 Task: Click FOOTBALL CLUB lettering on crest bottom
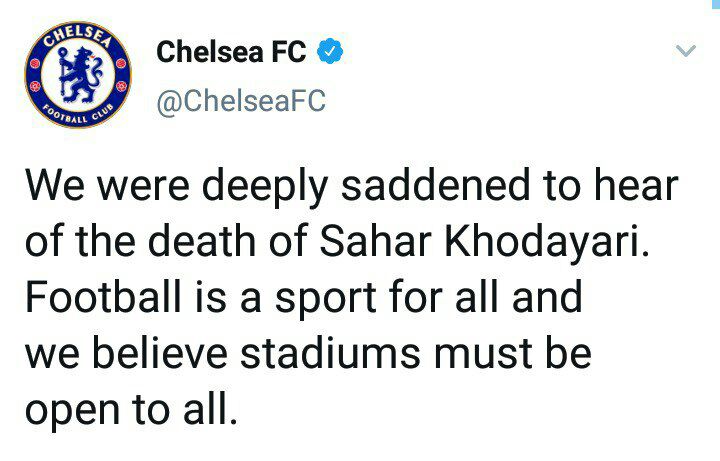pos(78,115)
